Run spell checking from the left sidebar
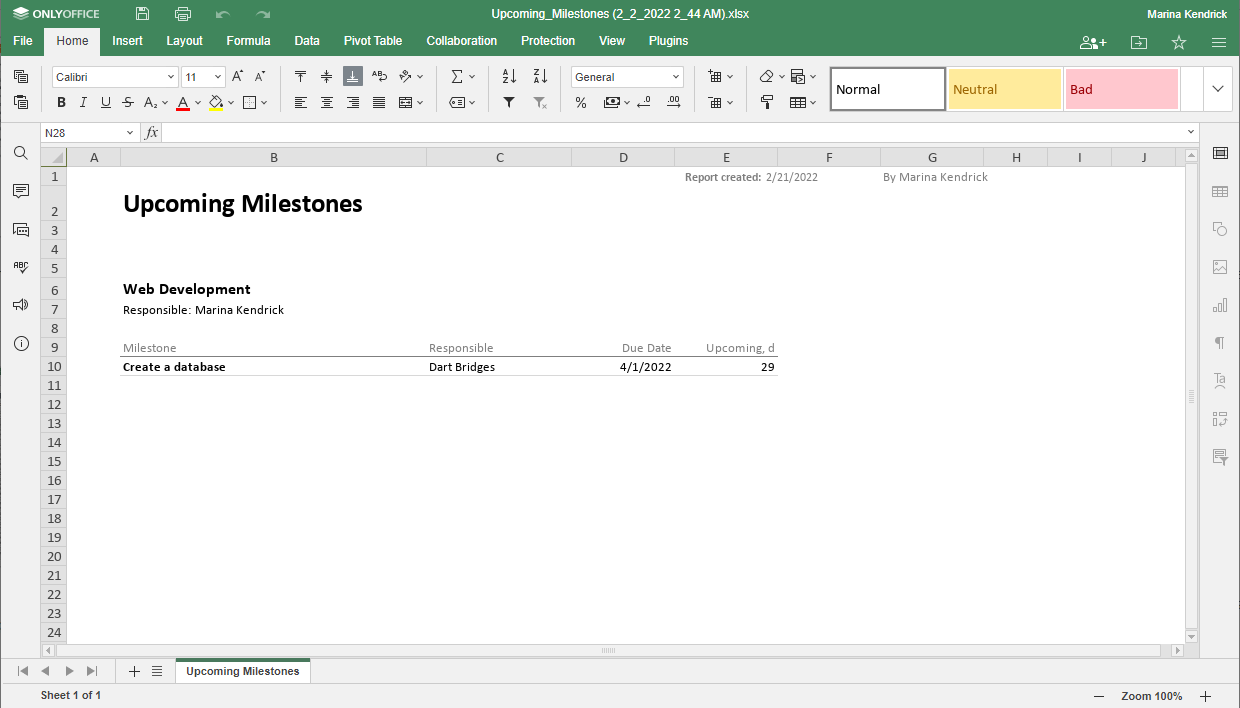Image resolution: width=1240 pixels, height=708 pixels. [20, 267]
